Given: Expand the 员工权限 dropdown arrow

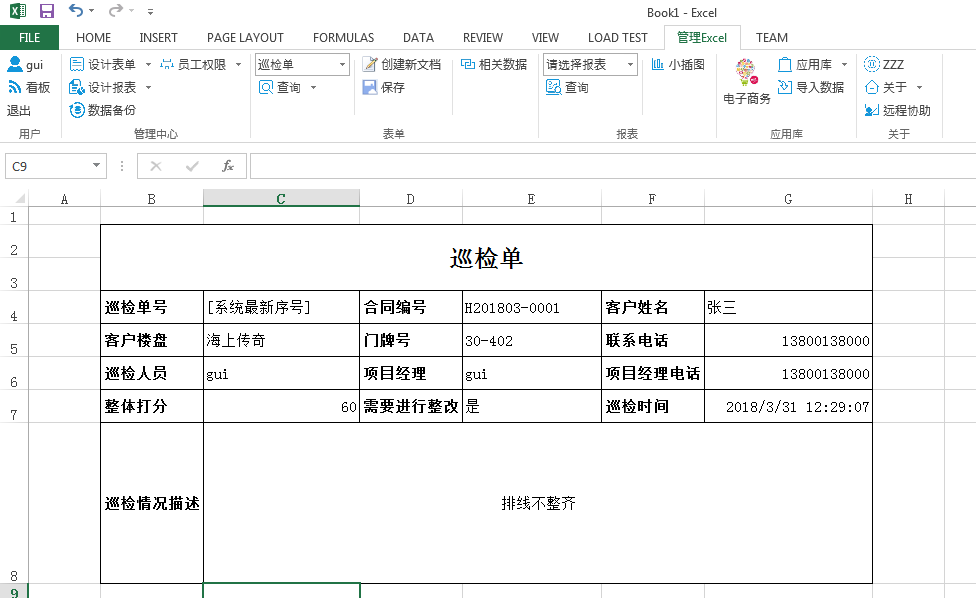Looking at the screenshot, I should (x=238, y=64).
